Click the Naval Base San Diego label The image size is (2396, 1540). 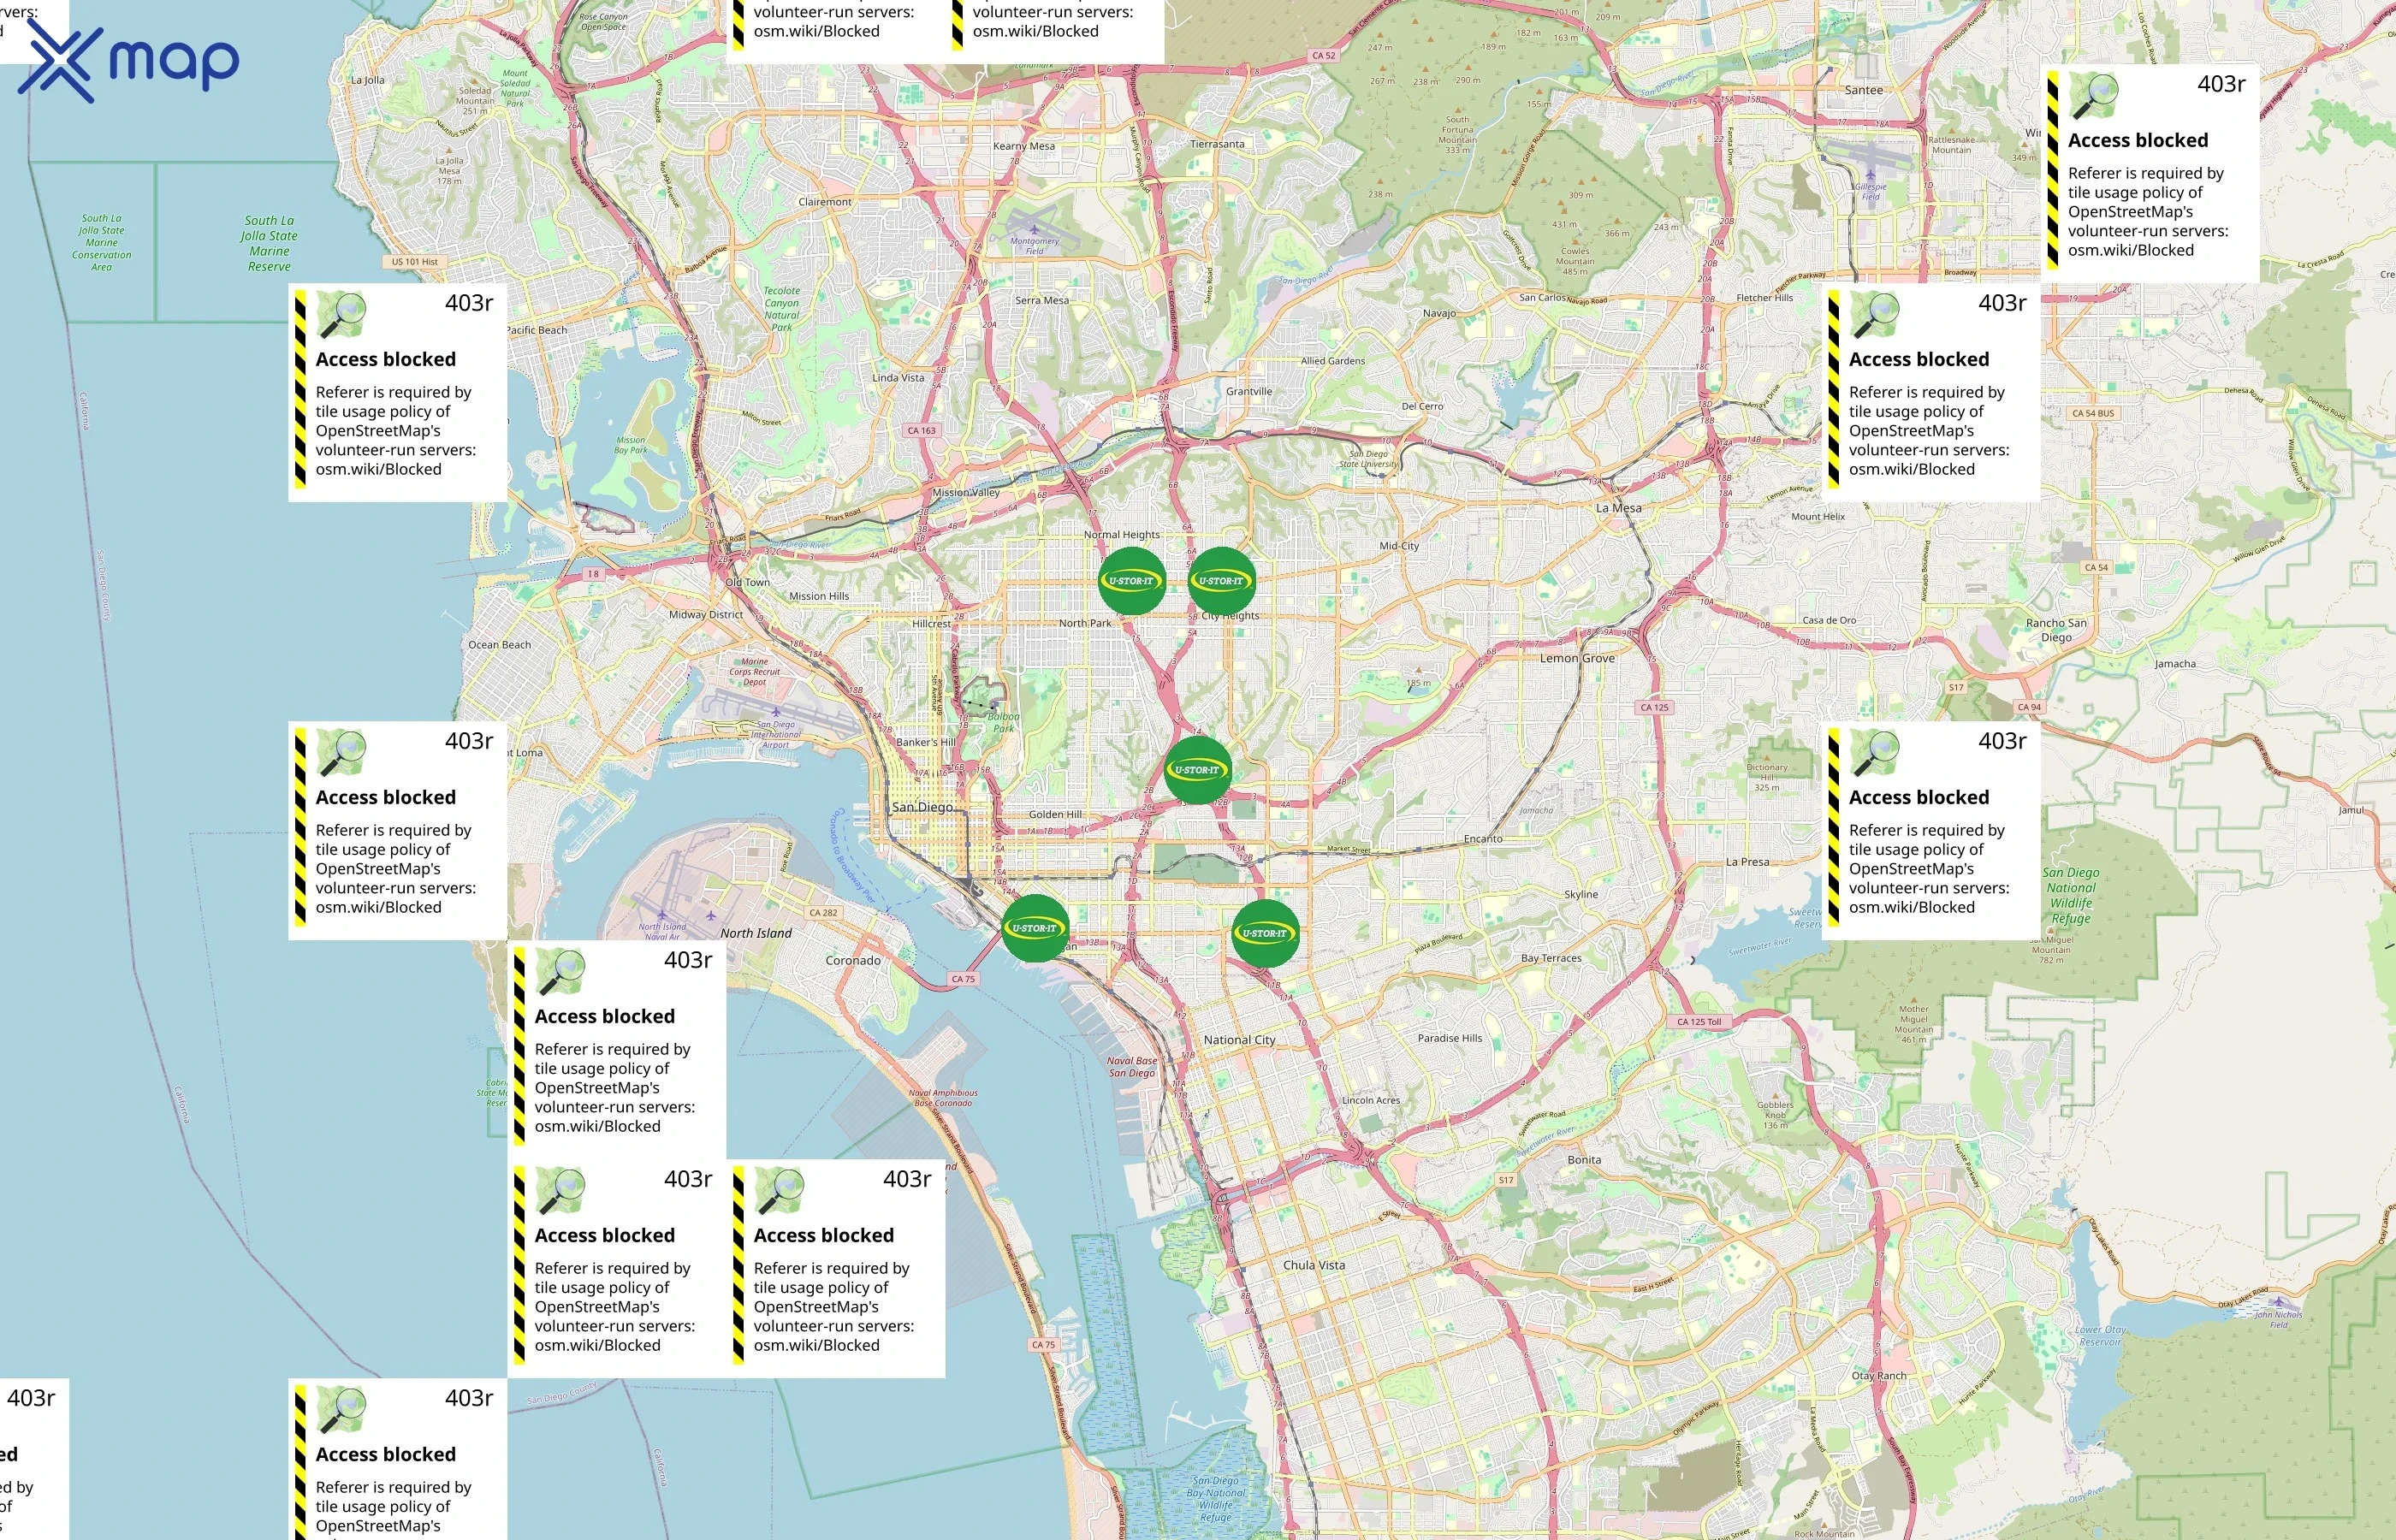coord(1132,1067)
